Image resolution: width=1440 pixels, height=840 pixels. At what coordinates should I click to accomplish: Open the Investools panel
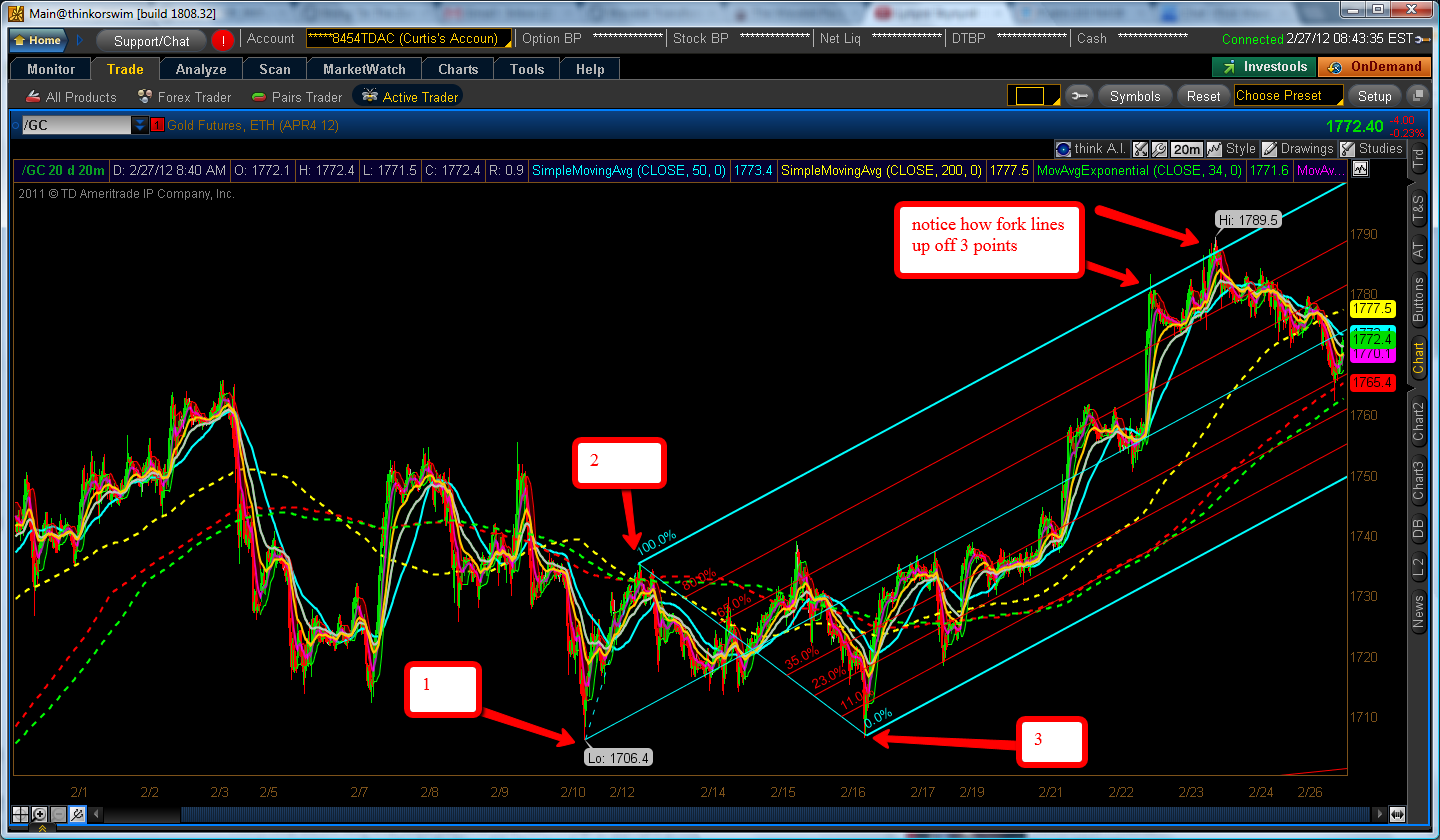pos(1264,67)
